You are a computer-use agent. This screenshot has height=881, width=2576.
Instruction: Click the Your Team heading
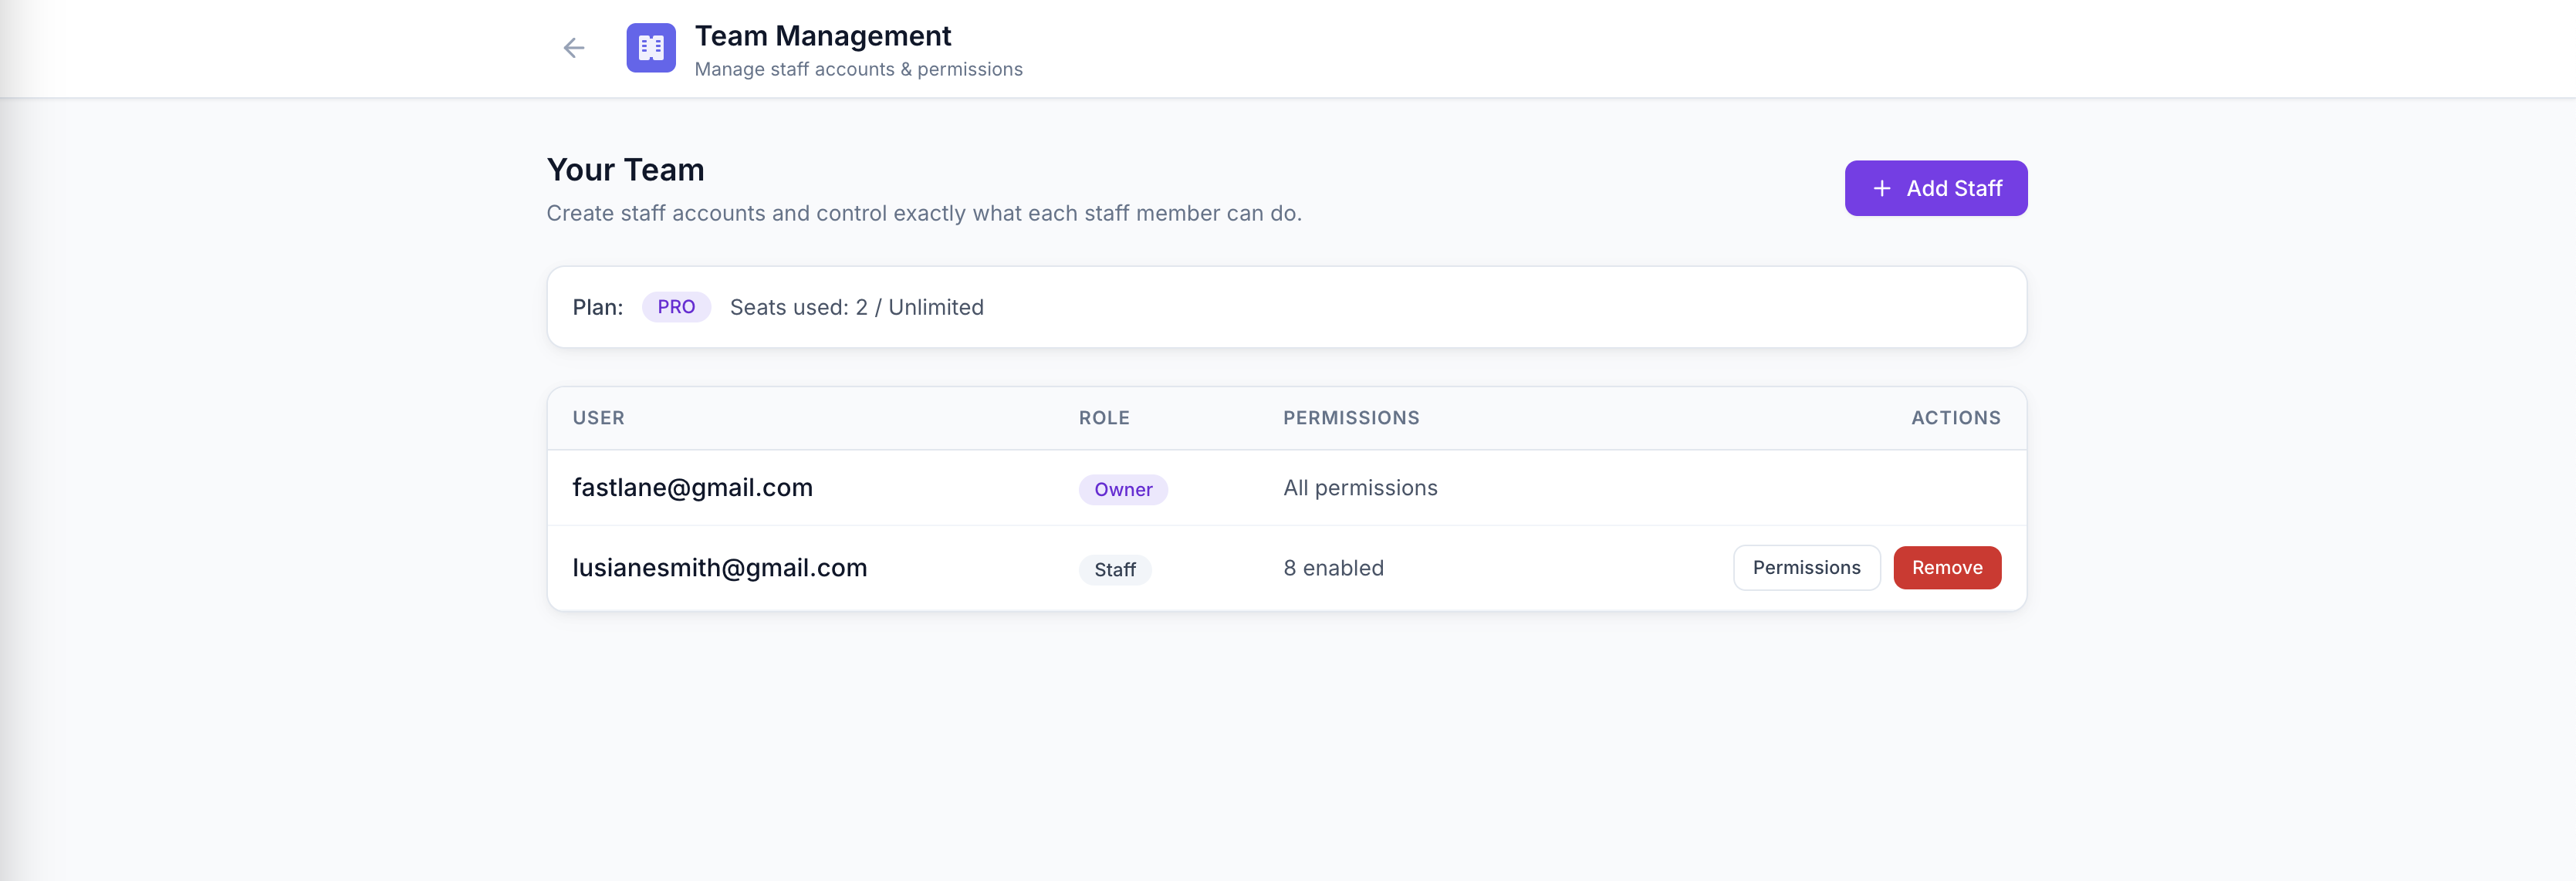[625, 169]
